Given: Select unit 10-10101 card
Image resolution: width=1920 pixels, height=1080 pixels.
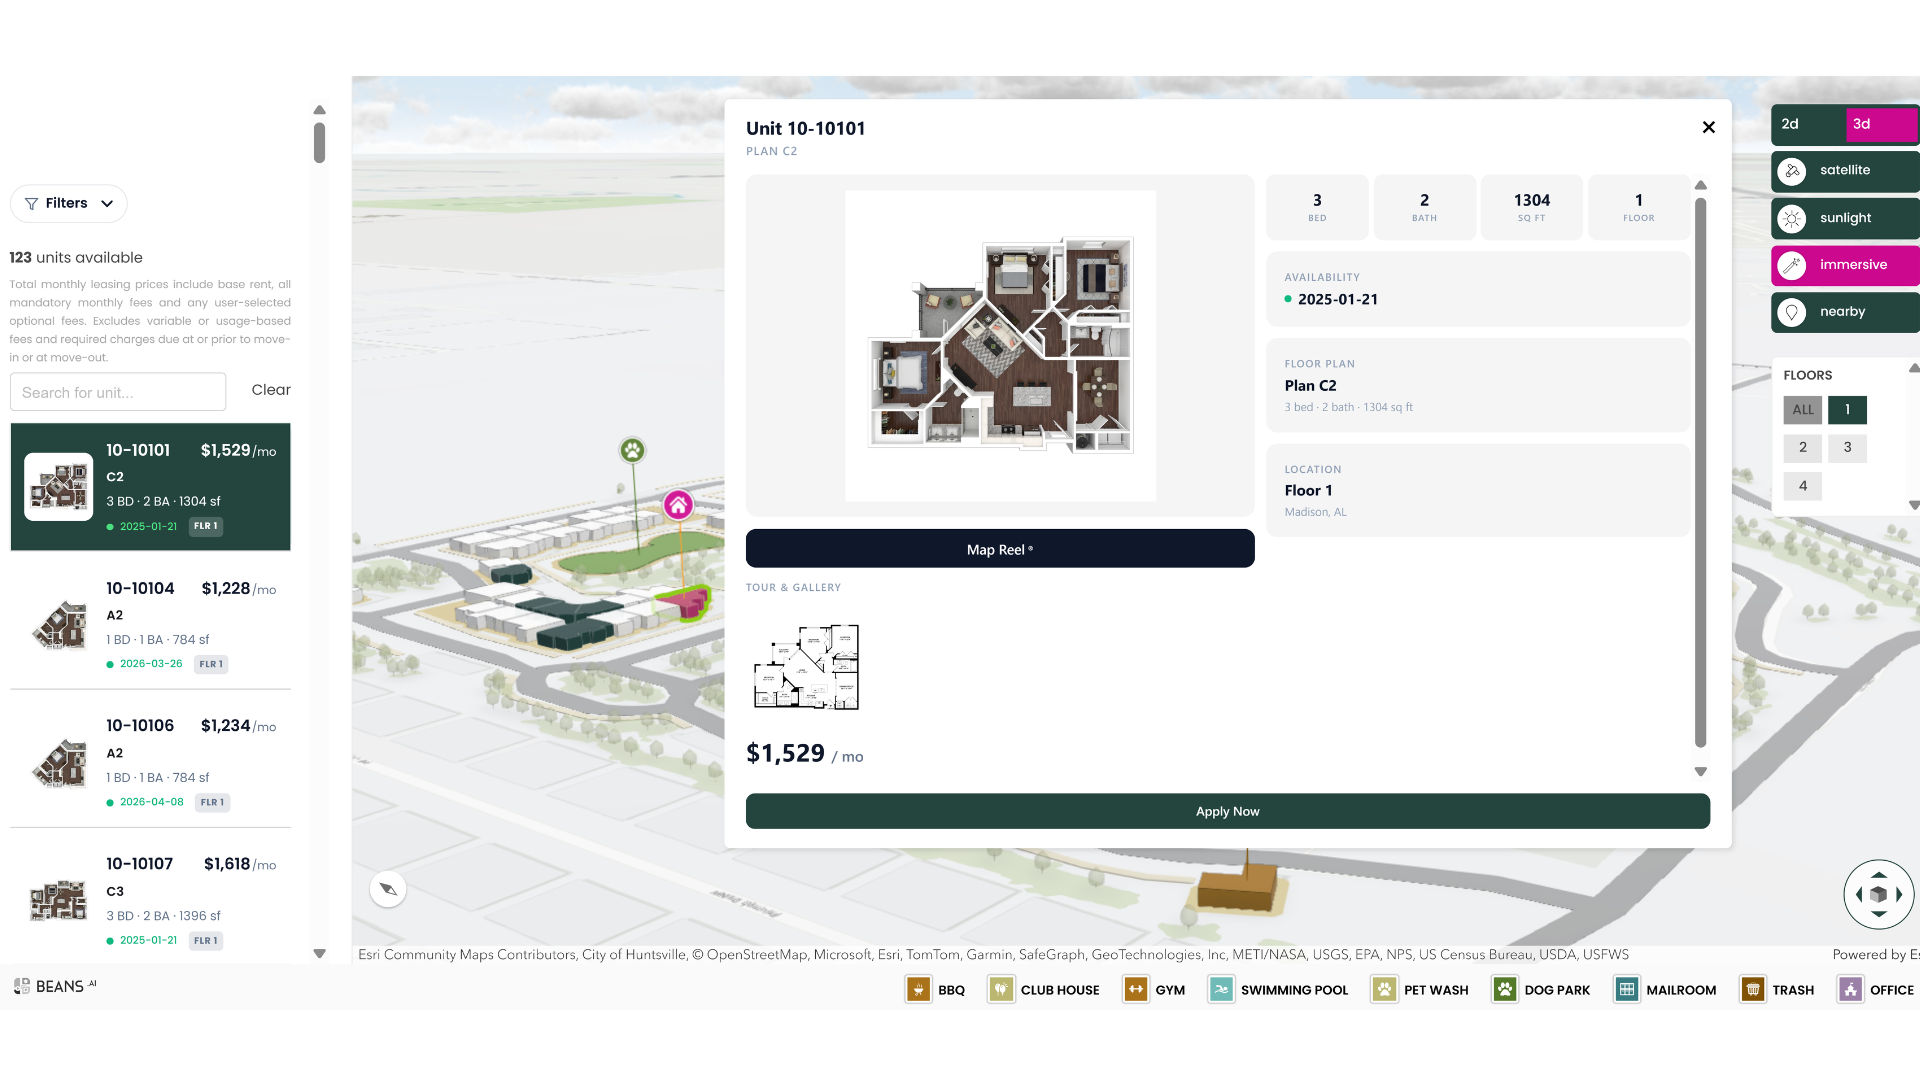Looking at the screenshot, I should point(151,487).
